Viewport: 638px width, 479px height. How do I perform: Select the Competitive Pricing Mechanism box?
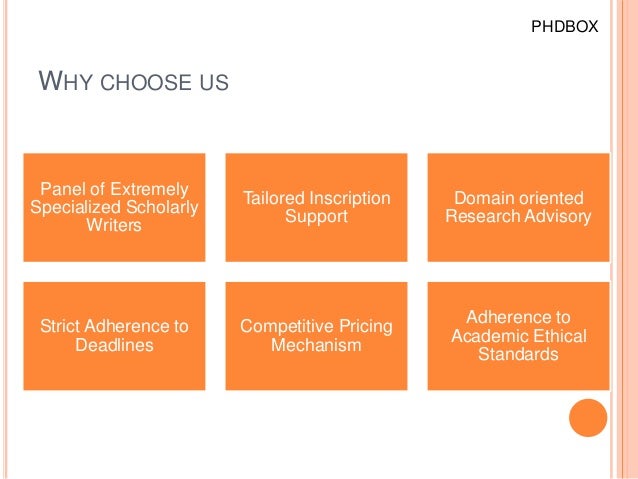pos(317,336)
